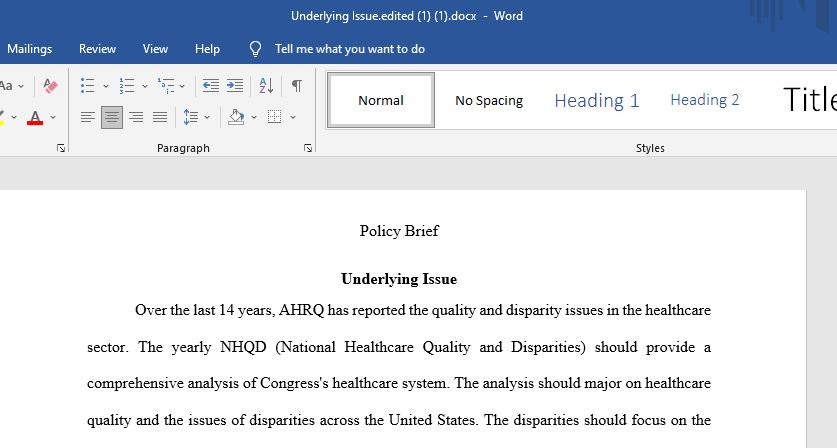This screenshot has height=448, width=837.
Task: Toggle Show/Hide paragraph marks
Action: 297,85
